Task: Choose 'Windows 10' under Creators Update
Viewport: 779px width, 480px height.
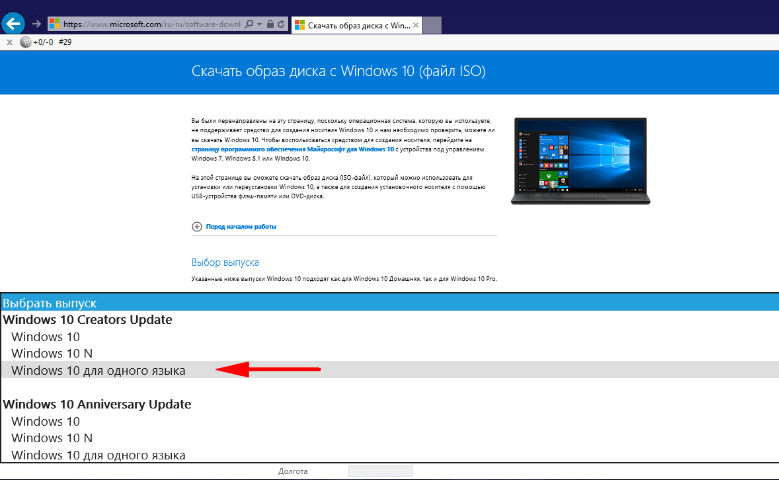Action: click(x=390, y=336)
